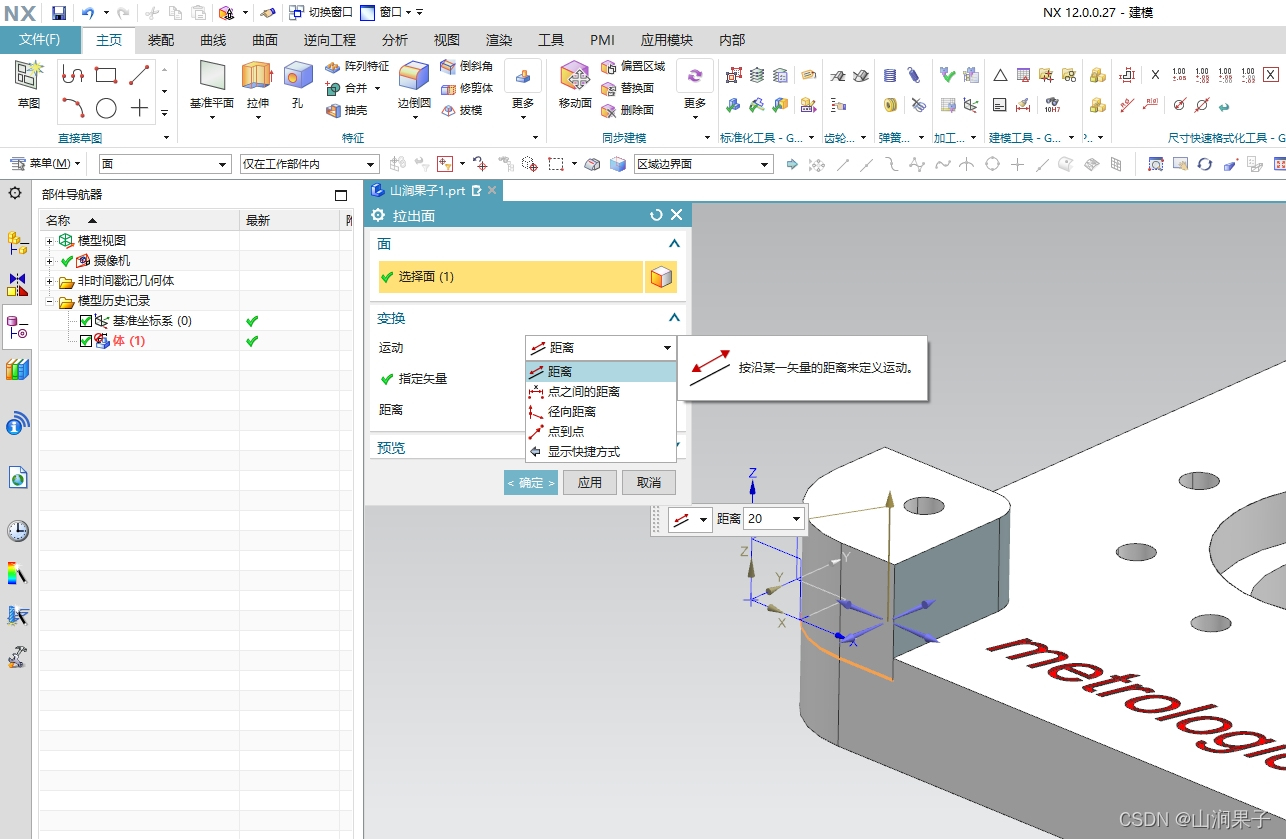Expand the 摄像机 tree node
Screen dimensions: 1286x839
tap(49, 261)
